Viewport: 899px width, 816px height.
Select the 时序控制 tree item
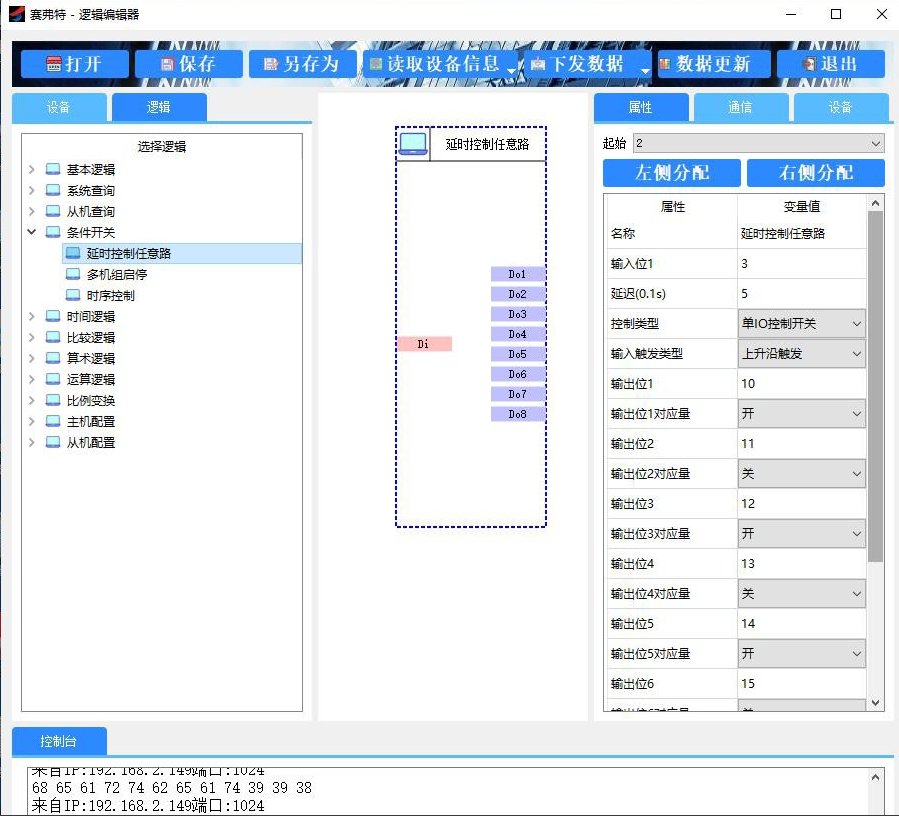pyautogui.click(x=110, y=295)
